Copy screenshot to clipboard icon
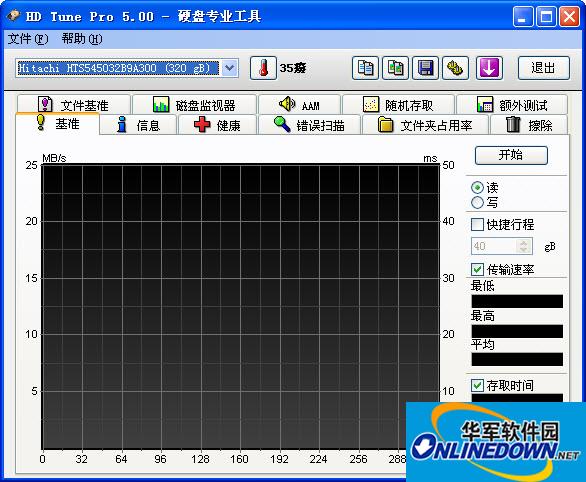 tap(395, 68)
